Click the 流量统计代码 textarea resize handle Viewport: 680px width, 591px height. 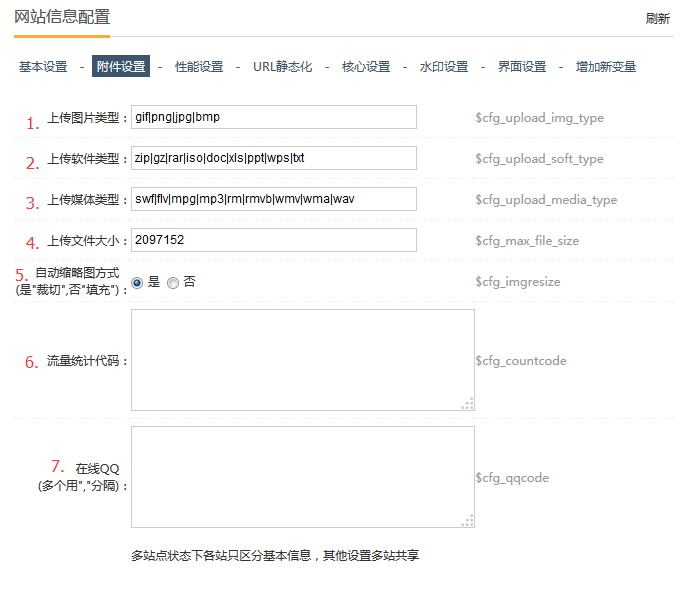pyautogui.click(x=467, y=403)
